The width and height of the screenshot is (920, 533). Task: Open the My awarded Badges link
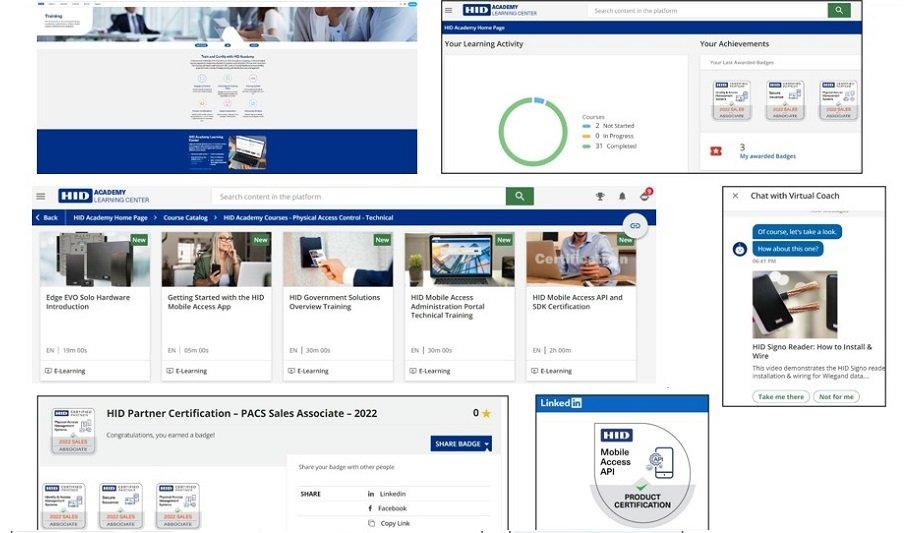(766, 157)
